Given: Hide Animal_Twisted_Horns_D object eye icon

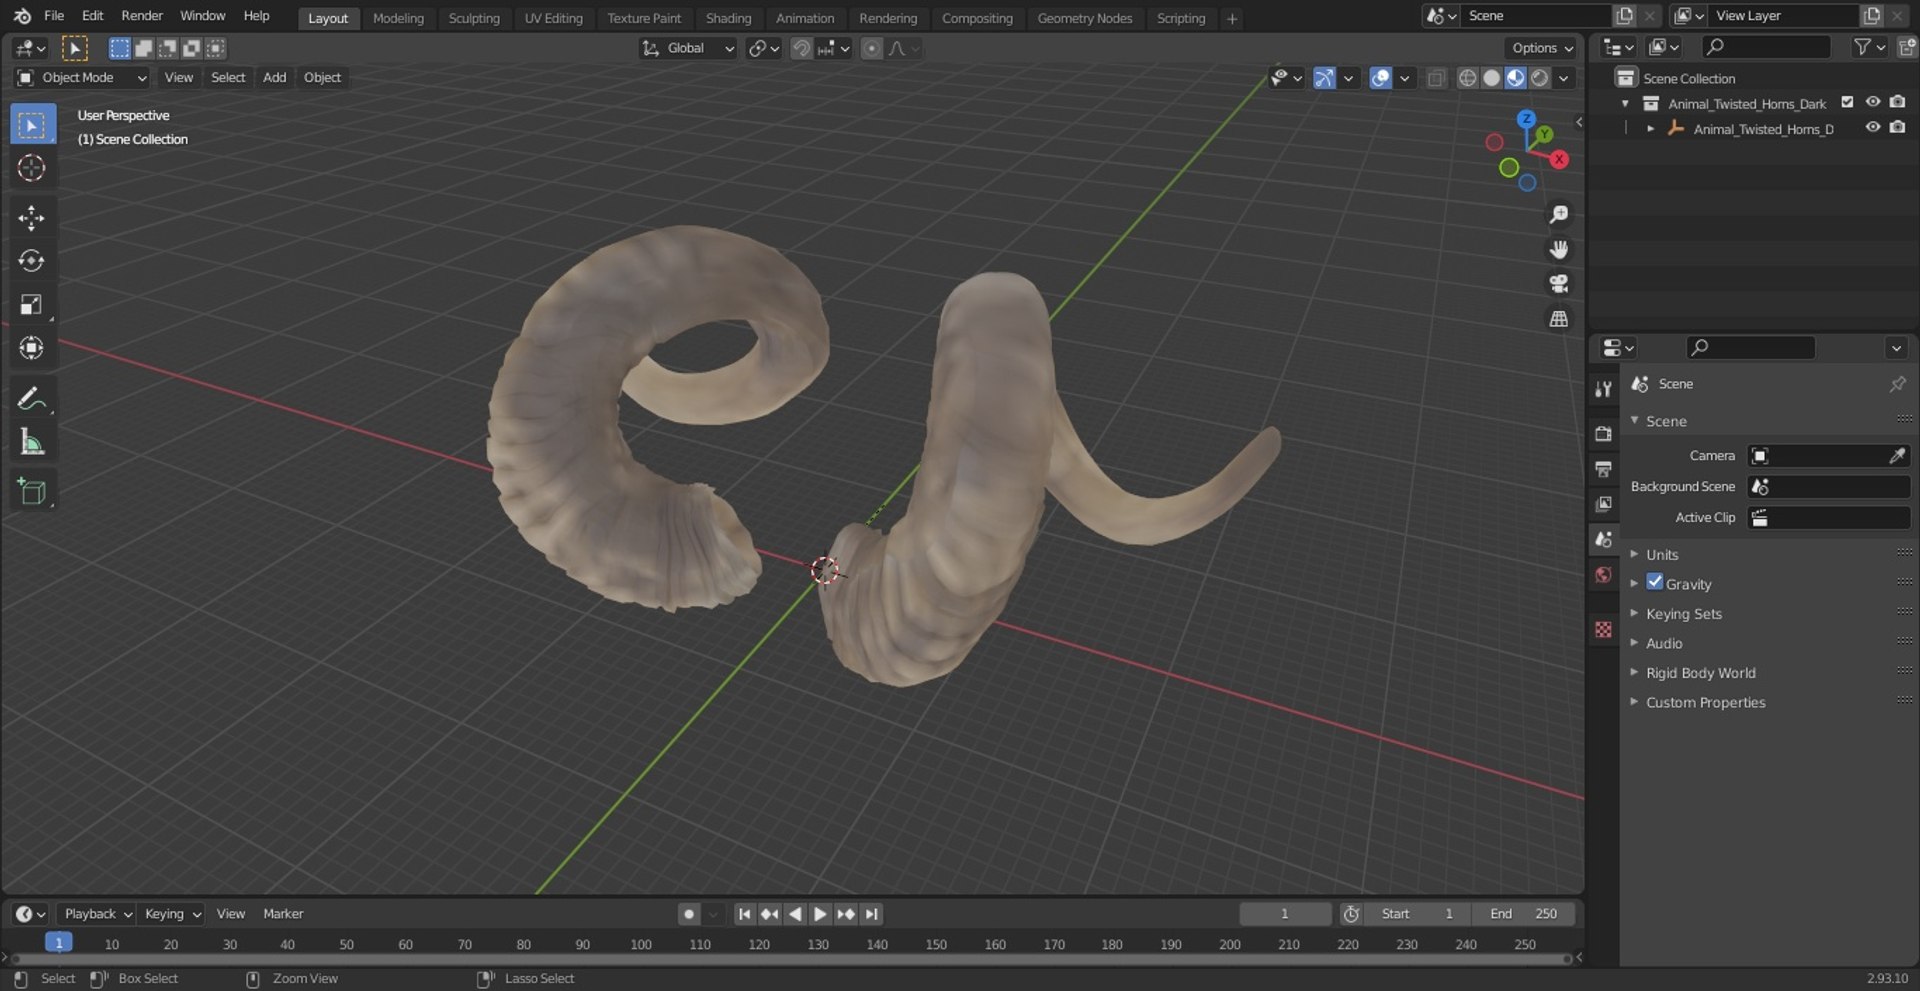Looking at the screenshot, I should click(x=1873, y=127).
